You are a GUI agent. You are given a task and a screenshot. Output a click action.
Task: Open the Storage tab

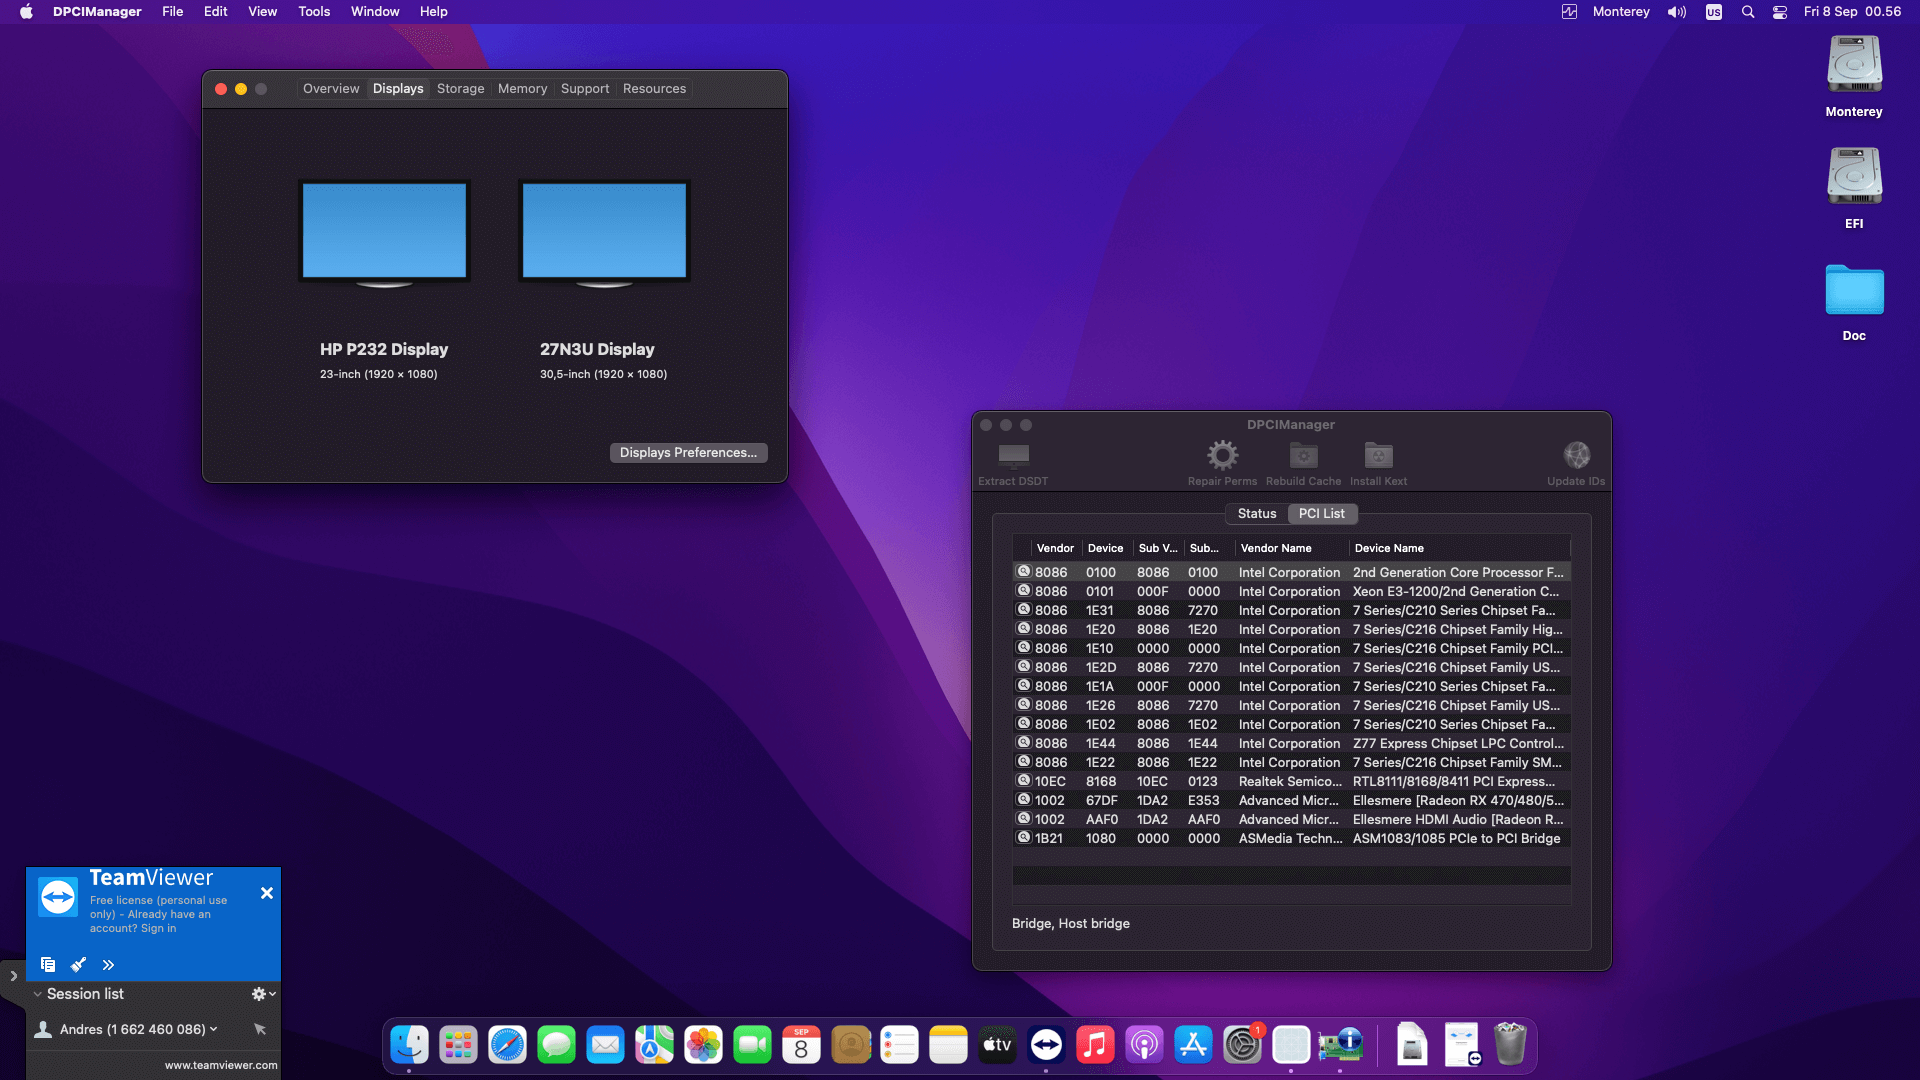tap(460, 89)
